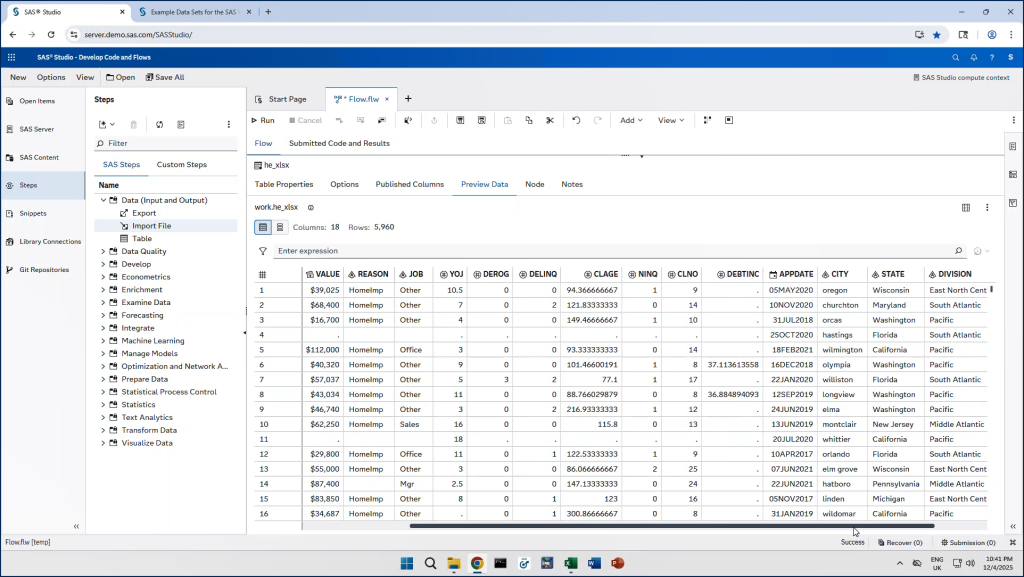This screenshot has height=577, width=1024.
Task: Switch to table view toggle
Action: (263, 227)
